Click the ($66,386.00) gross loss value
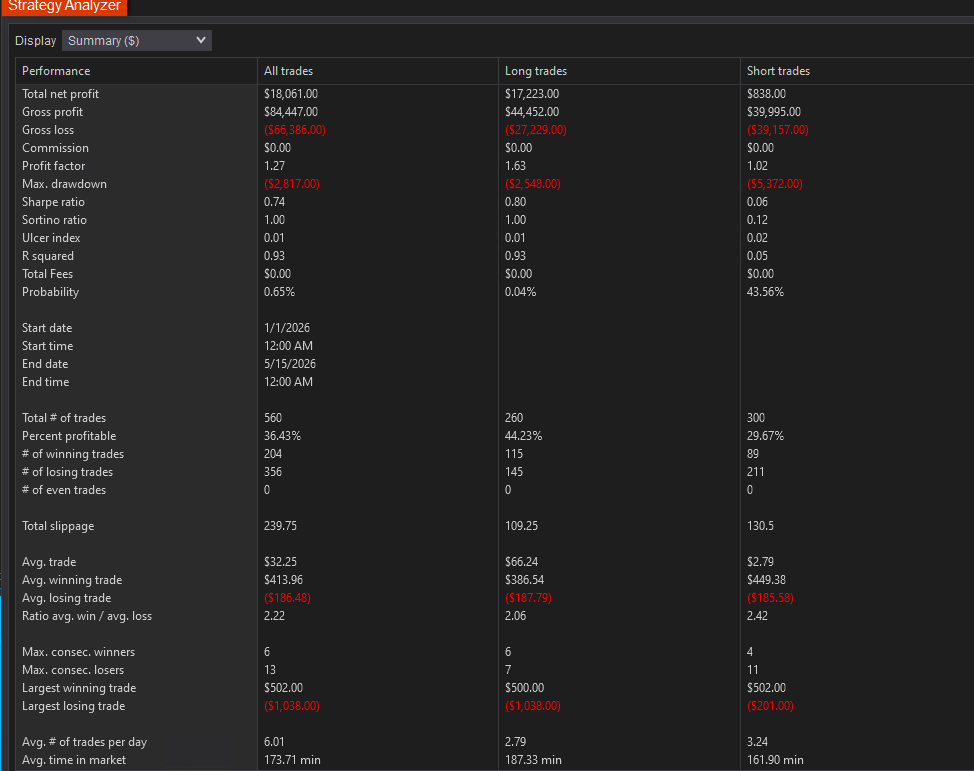974x771 pixels. 294,130
